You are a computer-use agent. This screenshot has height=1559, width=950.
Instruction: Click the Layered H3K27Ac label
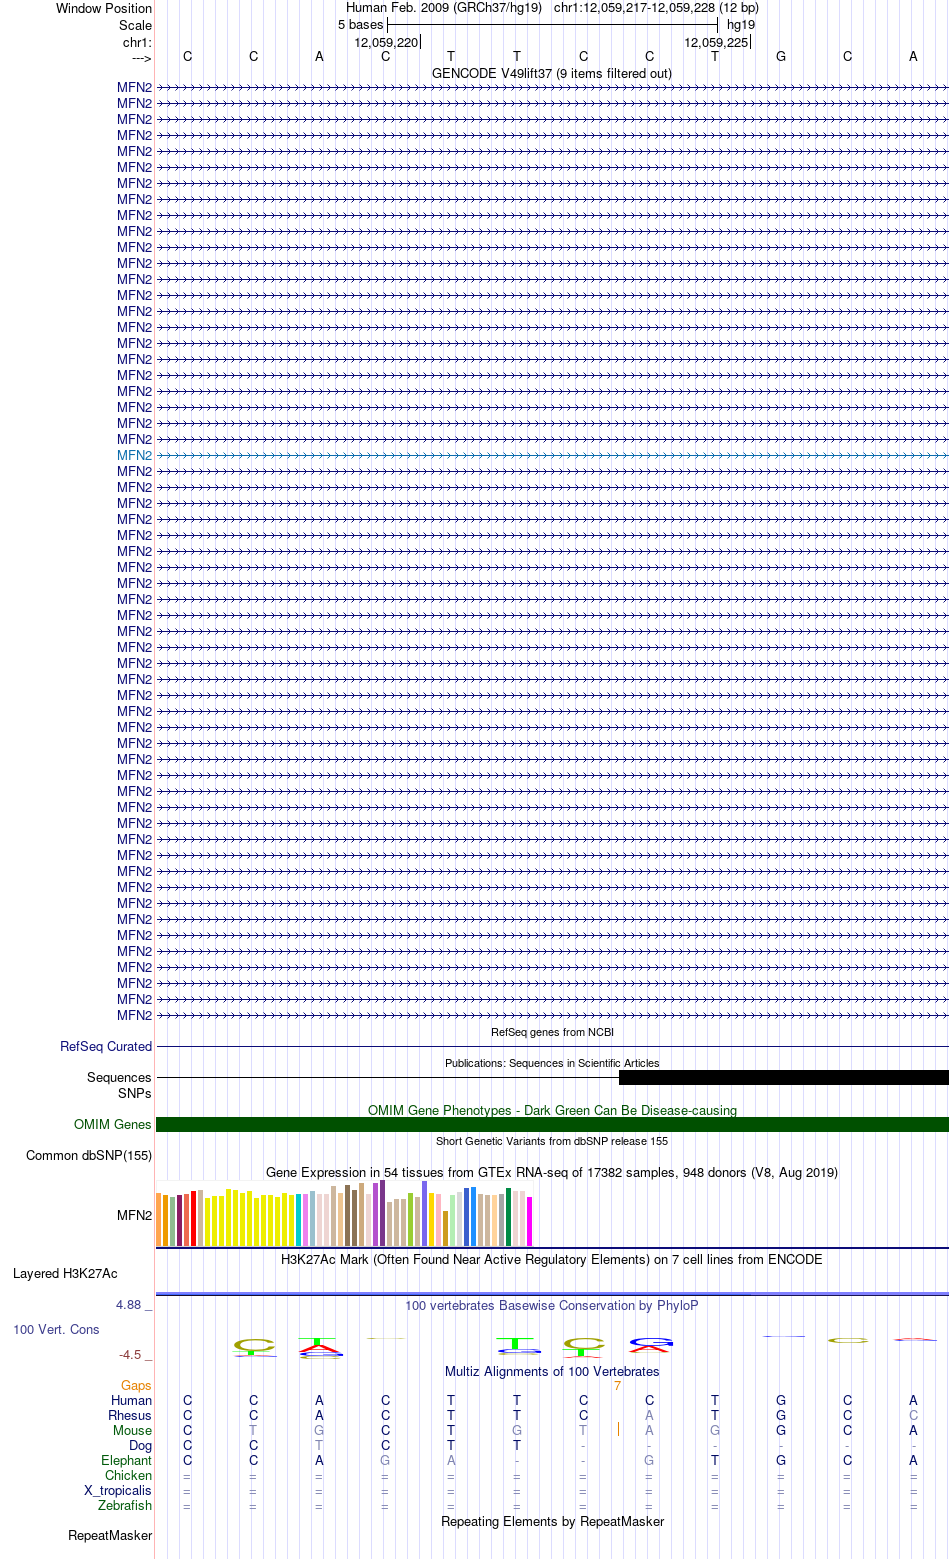(x=65, y=1273)
